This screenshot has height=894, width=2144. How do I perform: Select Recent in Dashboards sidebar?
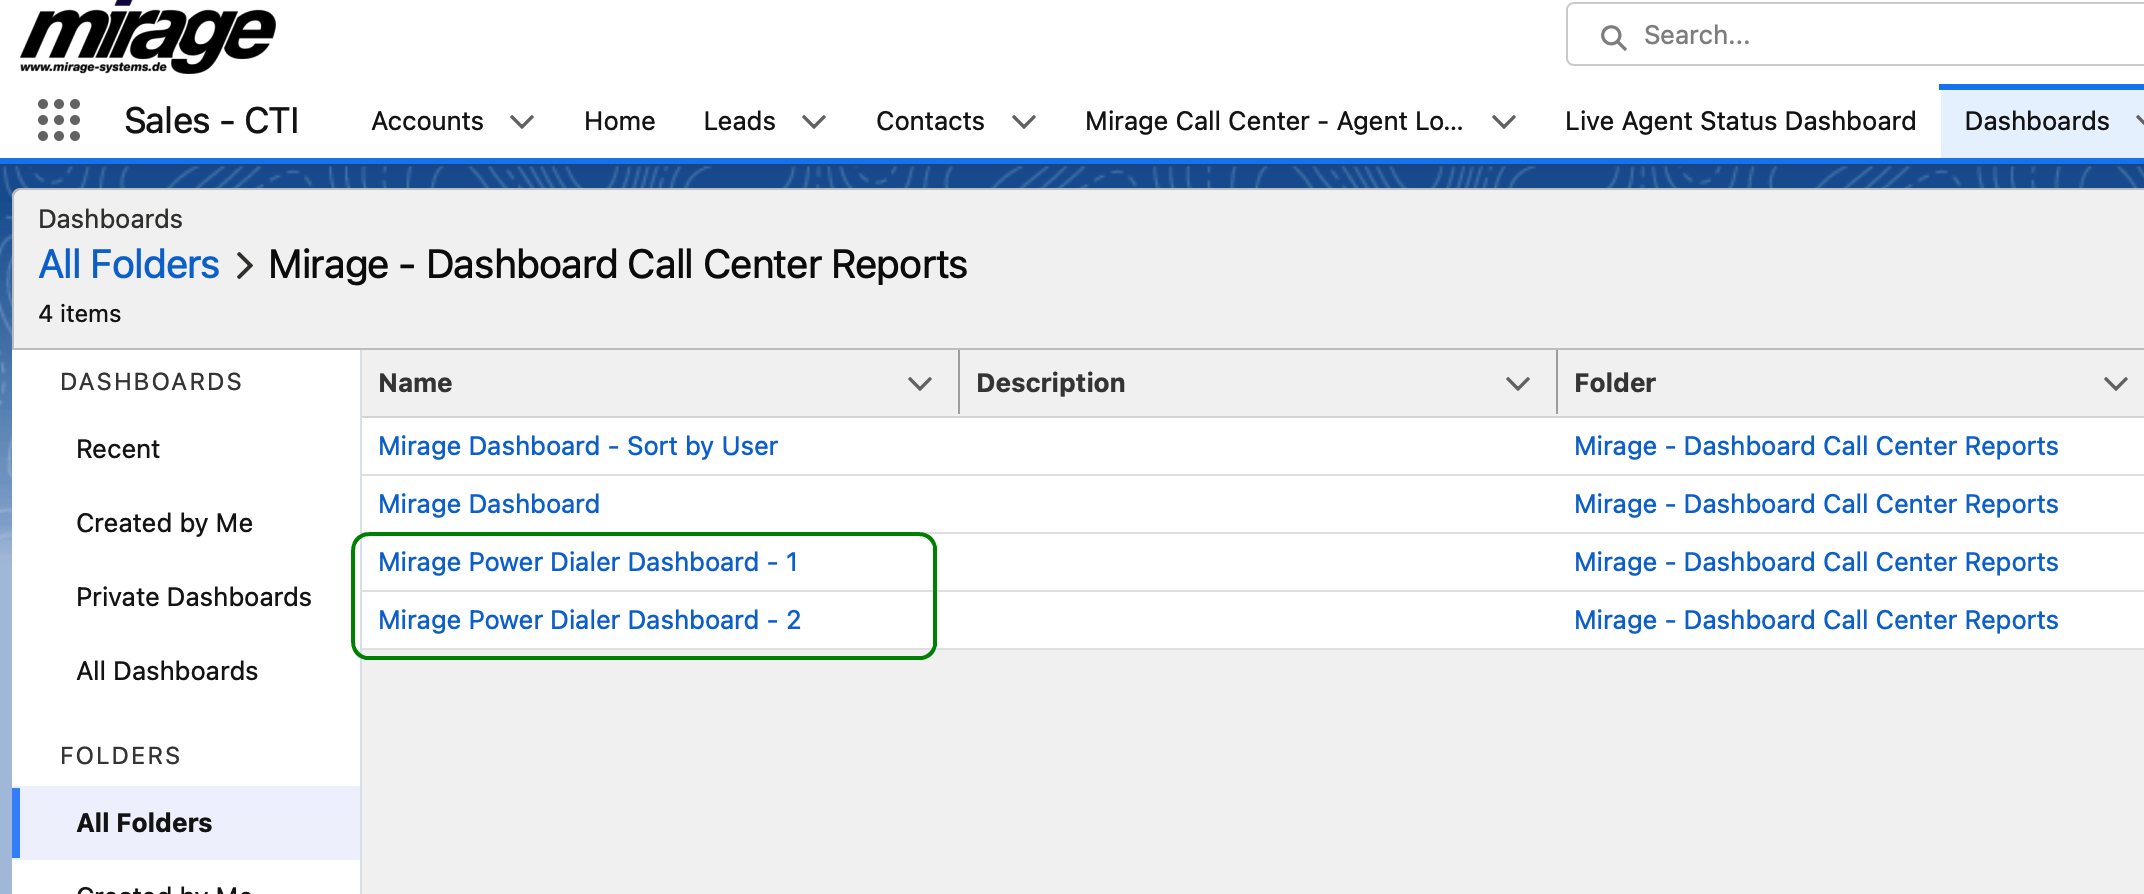click(118, 449)
